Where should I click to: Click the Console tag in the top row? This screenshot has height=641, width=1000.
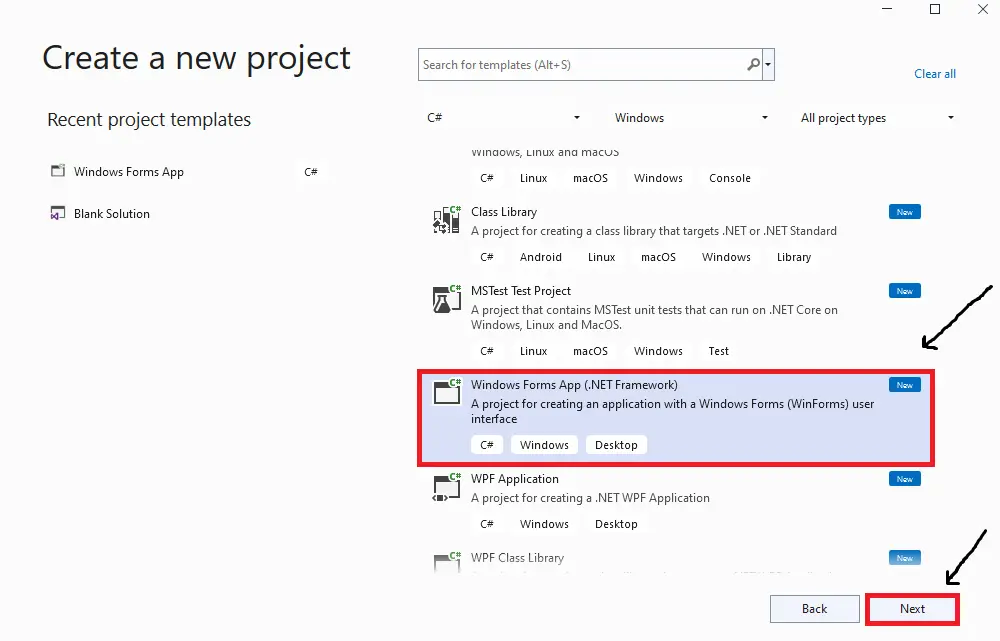(730, 178)
